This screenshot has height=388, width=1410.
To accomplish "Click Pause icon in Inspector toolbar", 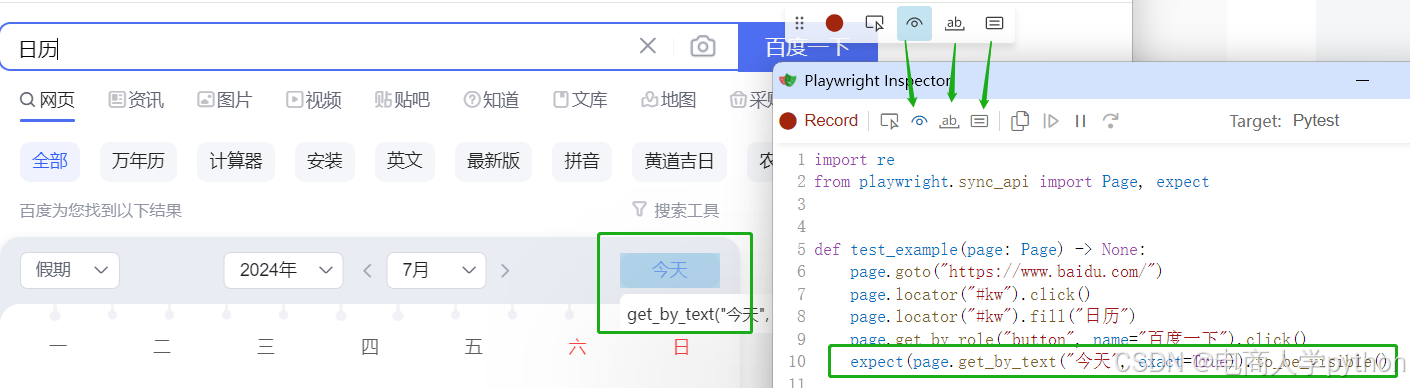I will (x=1080, y=121).
